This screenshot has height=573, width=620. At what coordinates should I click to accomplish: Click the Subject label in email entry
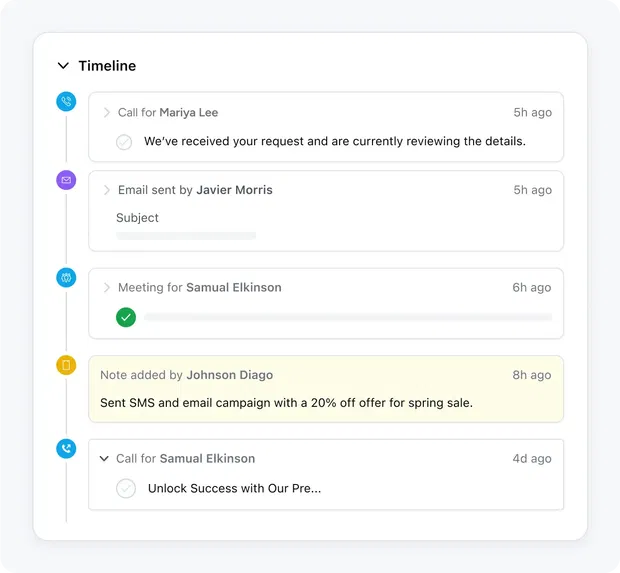pos(137,218)
